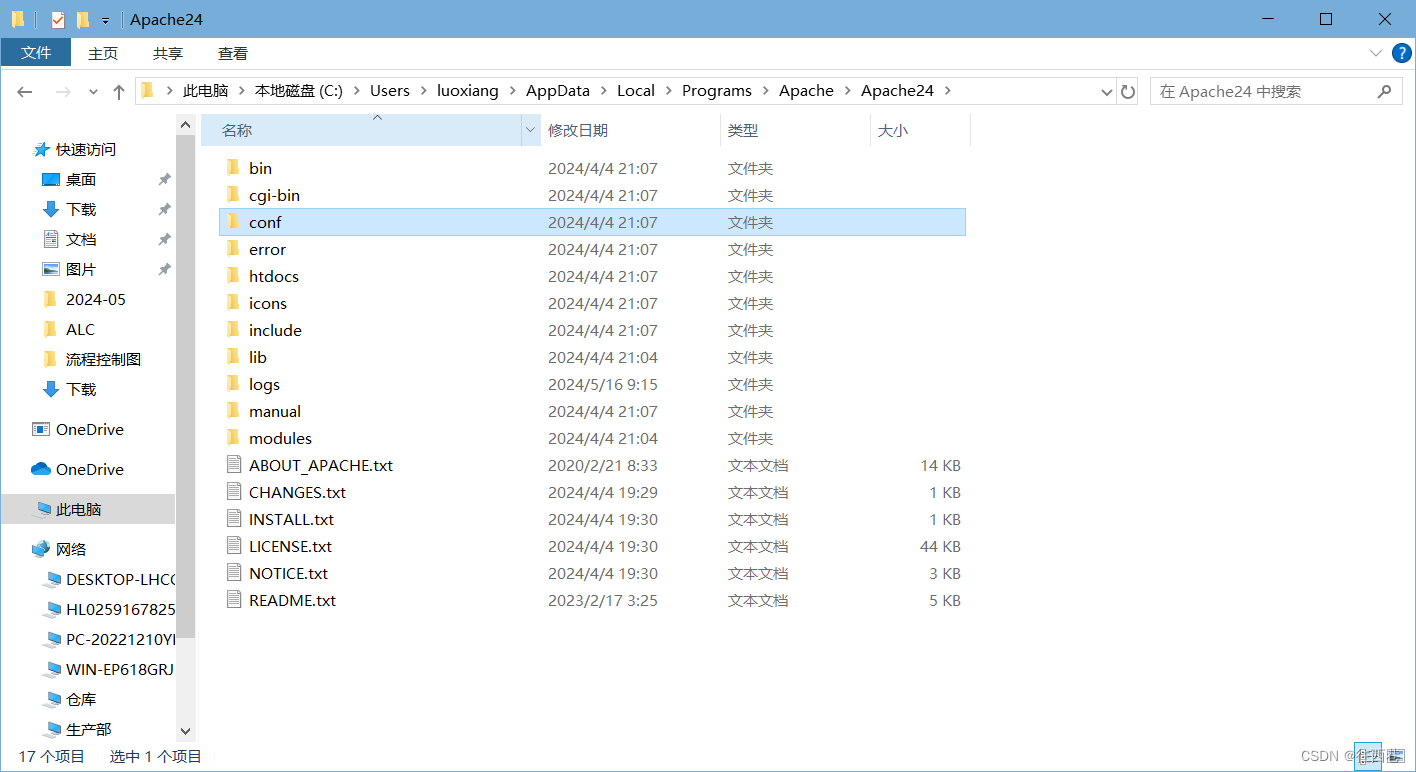
Task: Click the Up one level arrow
Action: pos(119,91)
